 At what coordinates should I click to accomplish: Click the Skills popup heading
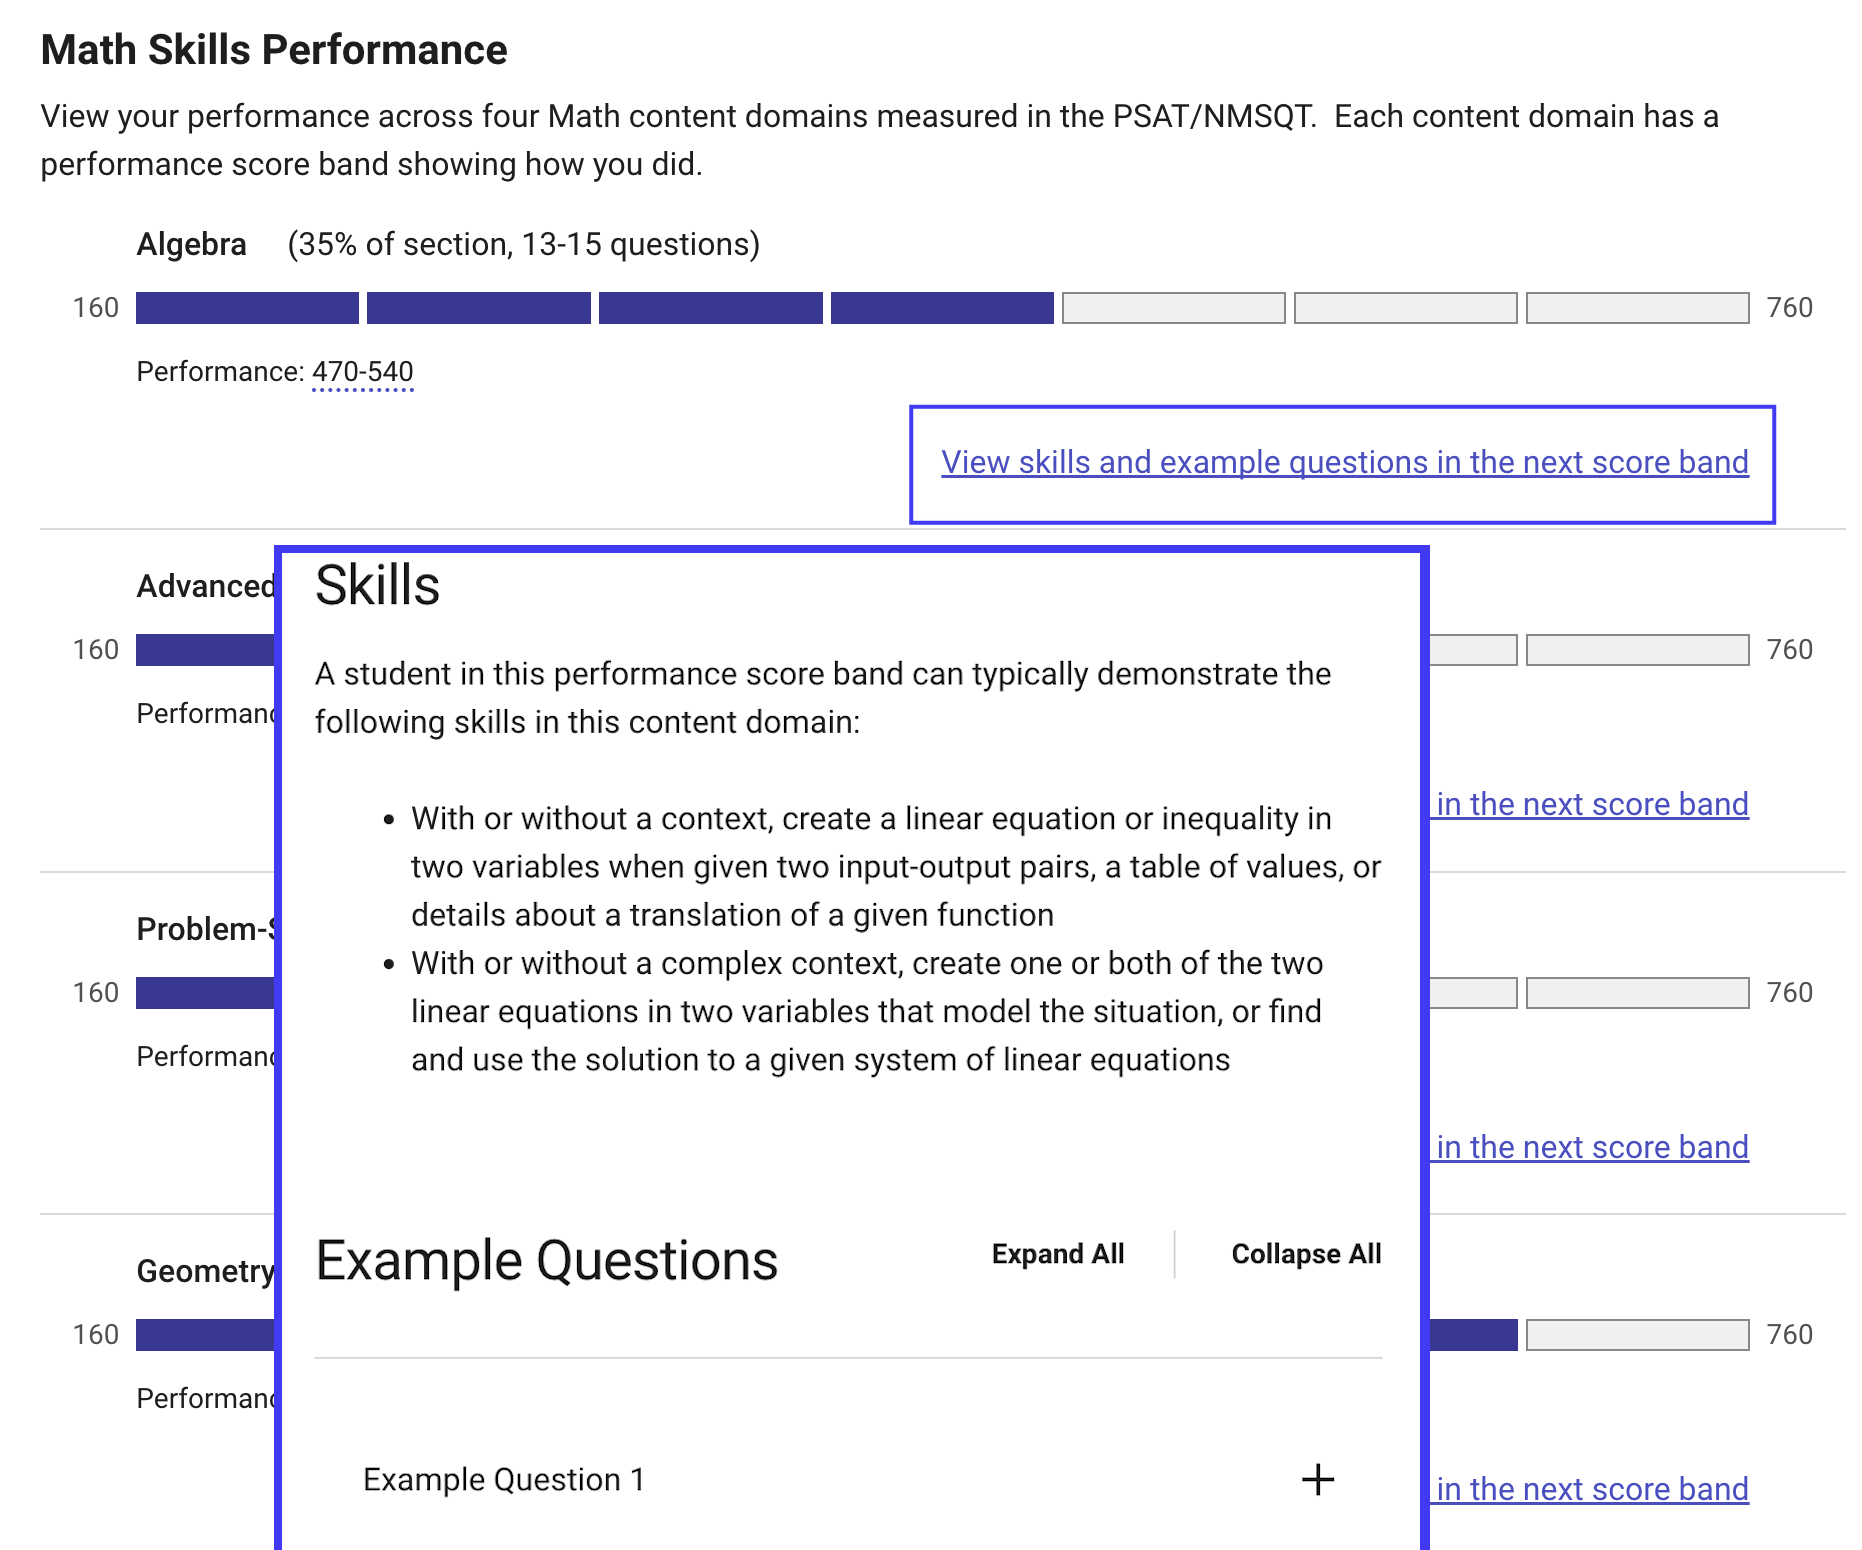(x=378, y=585)
